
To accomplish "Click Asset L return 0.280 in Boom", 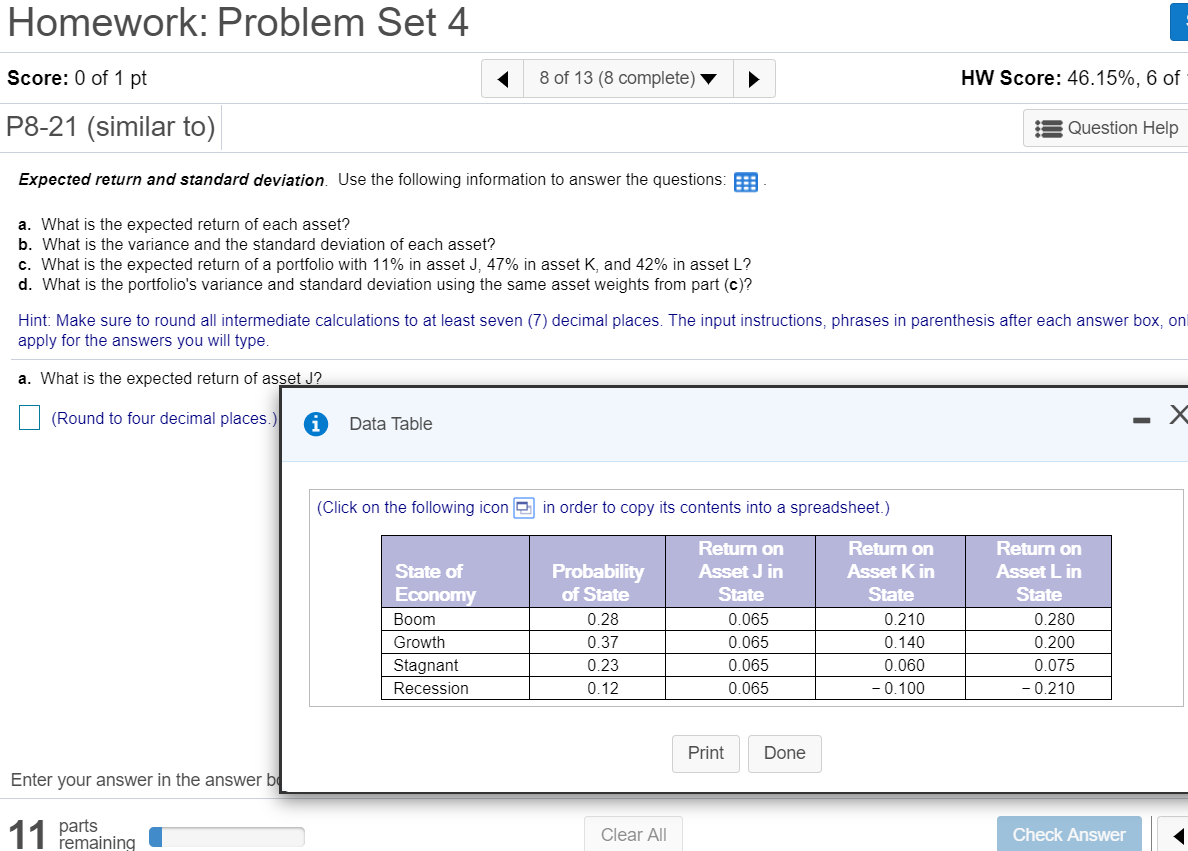I will pos(1054,619).
